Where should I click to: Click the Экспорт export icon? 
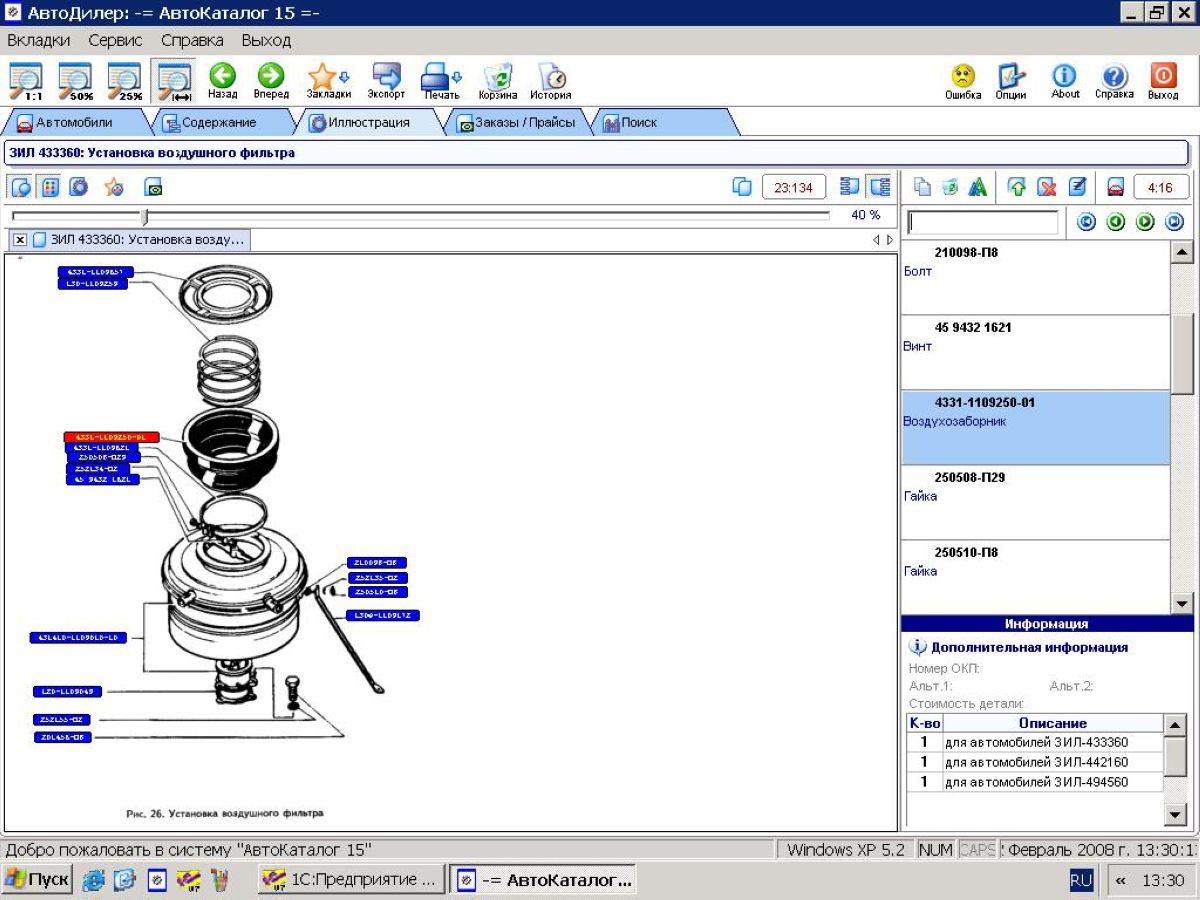coord(386,81)
